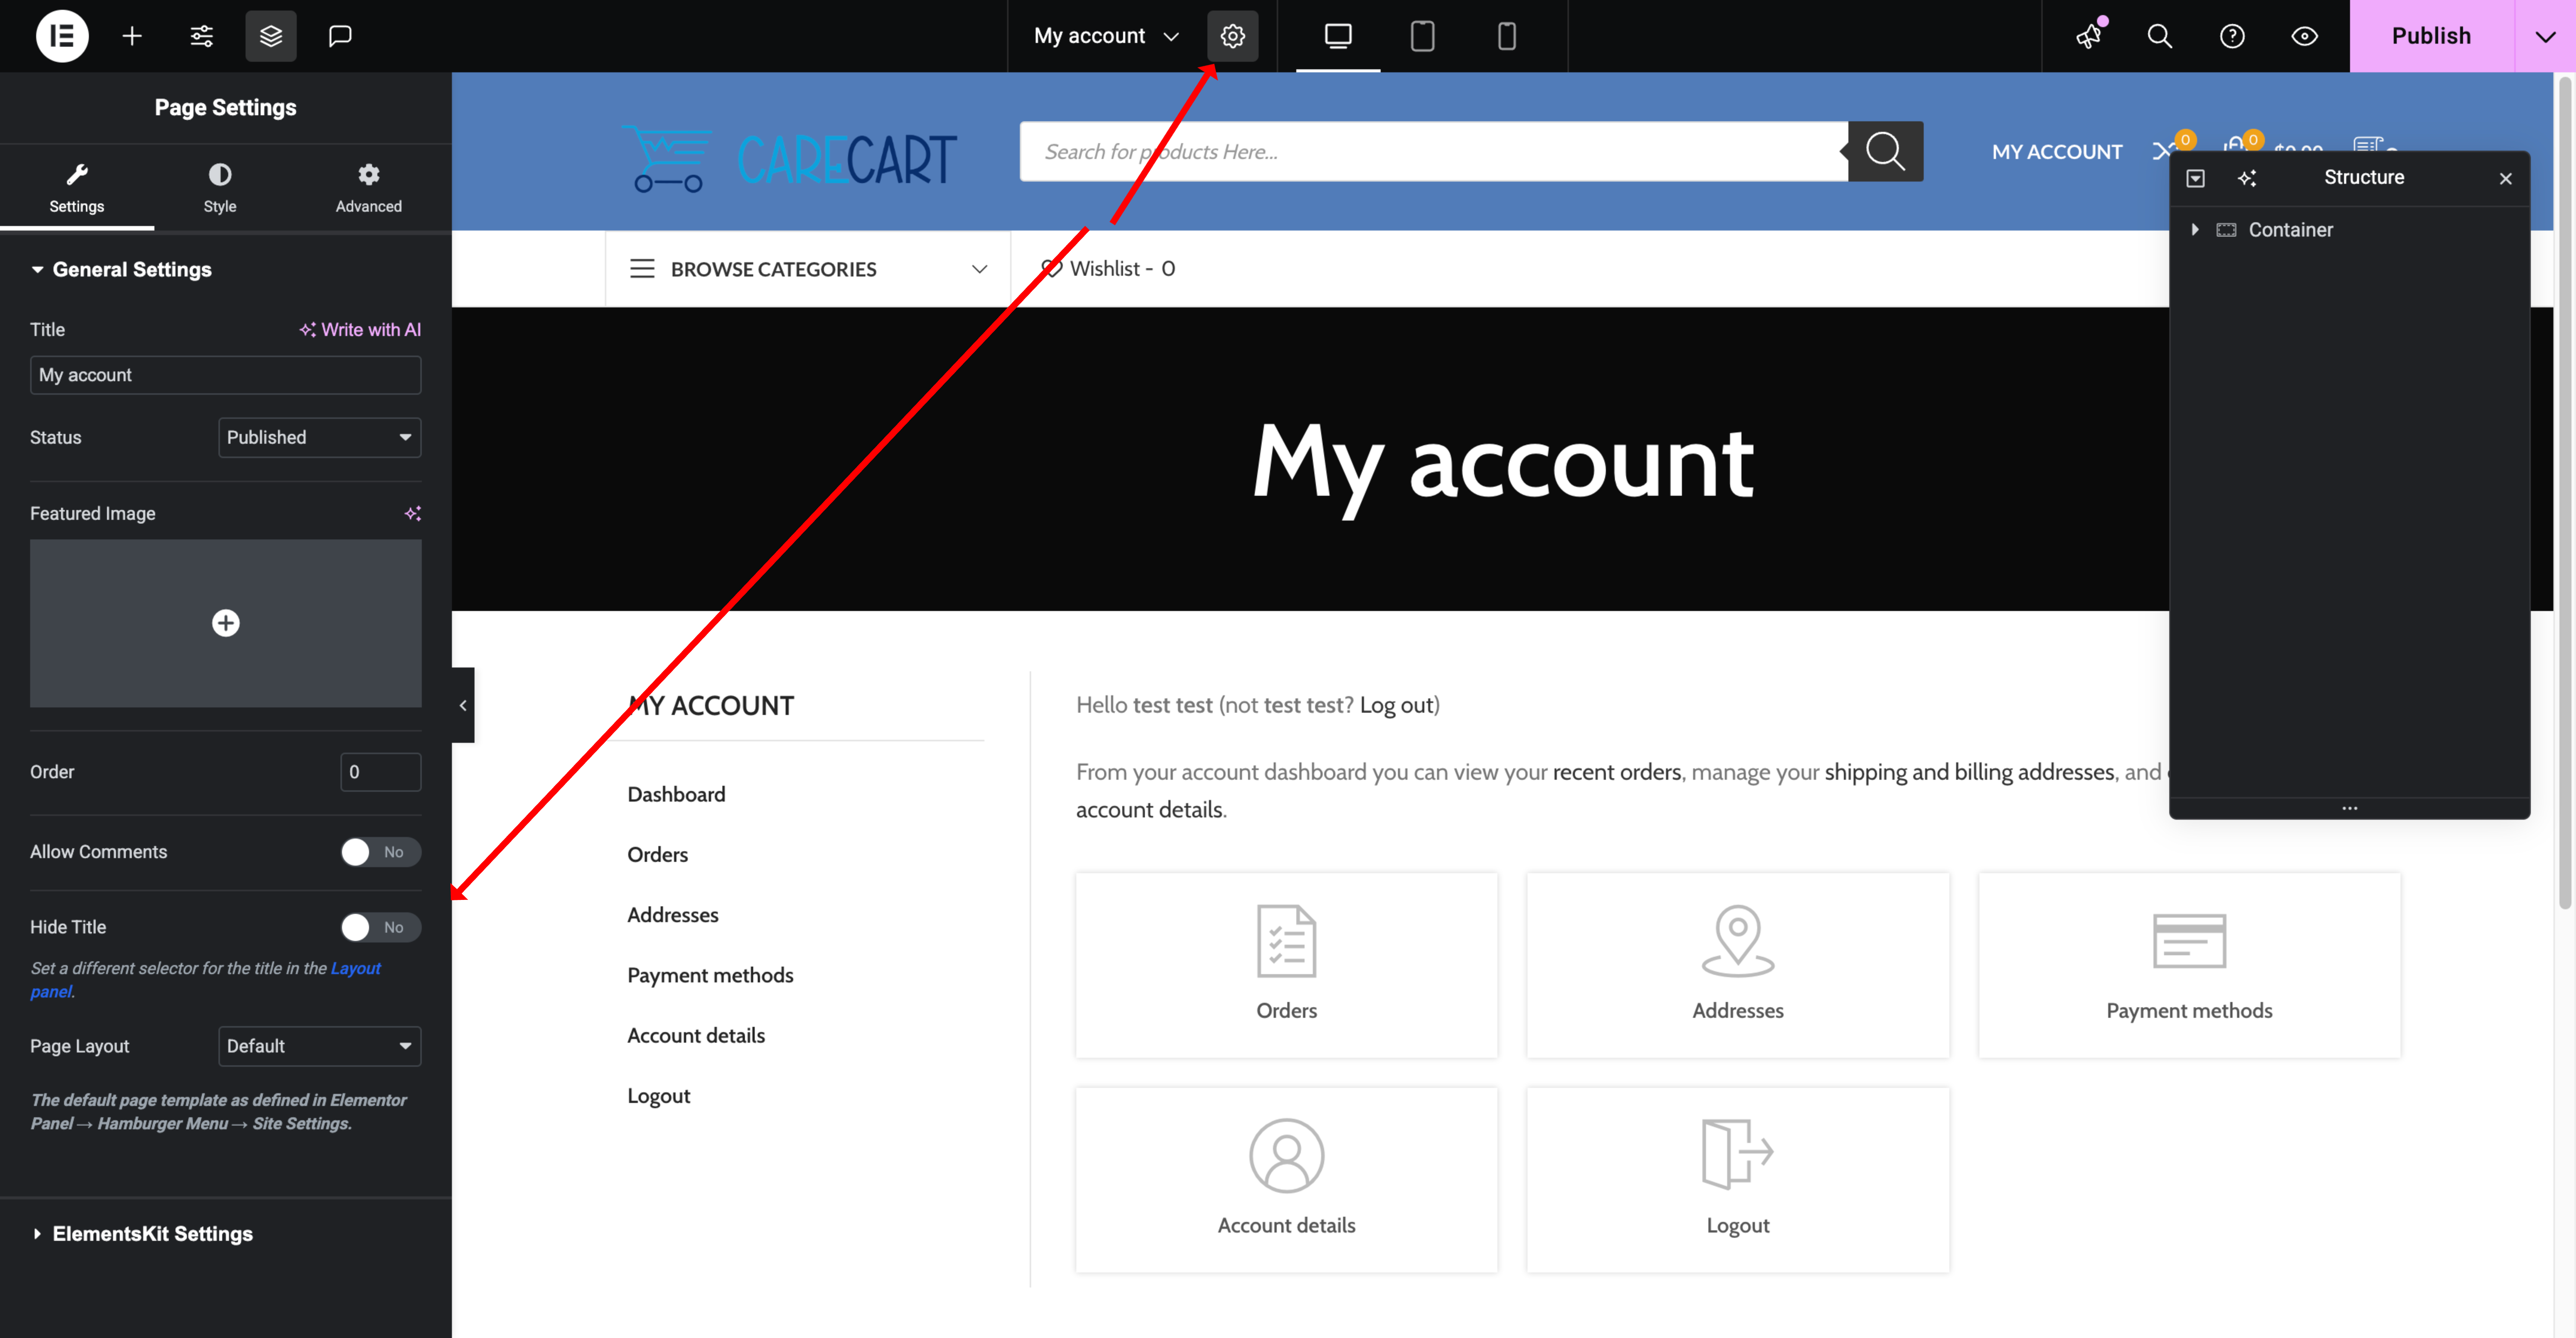Open the My account document dropdown
The image size is (2576, 1338).
tap(1106, 36)
